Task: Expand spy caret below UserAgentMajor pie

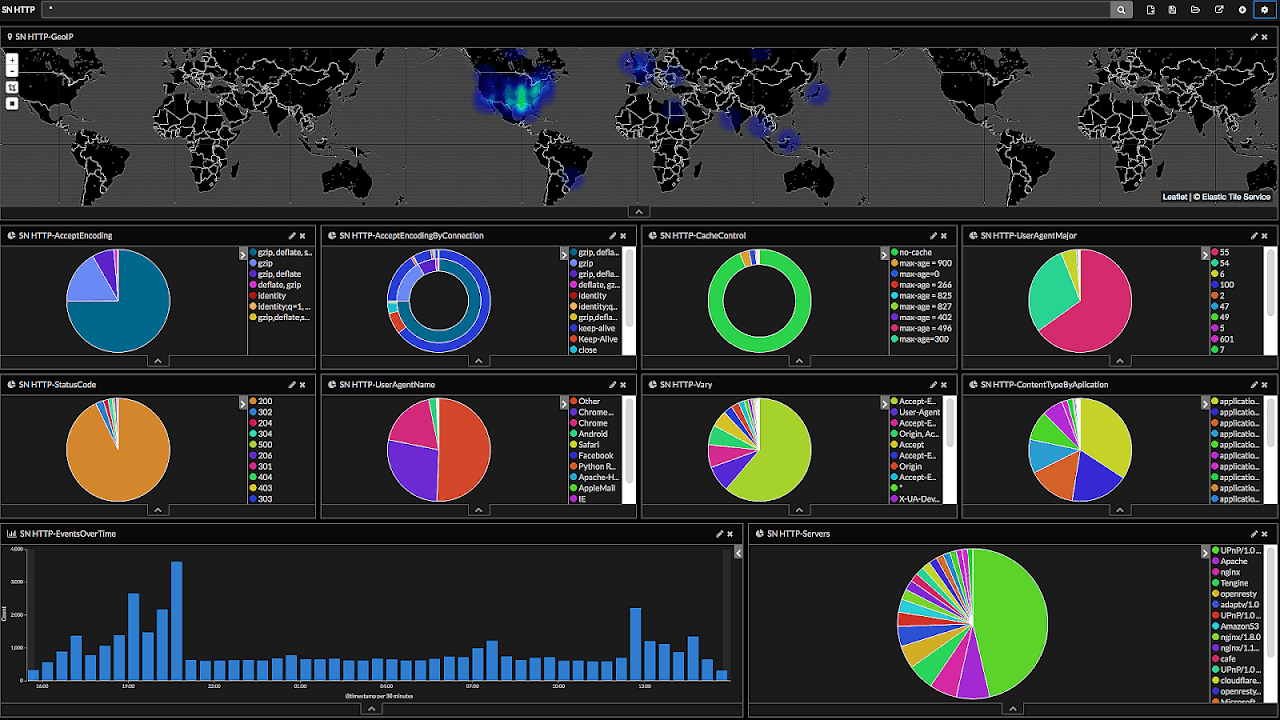Action: click(x=1120, y=361)
